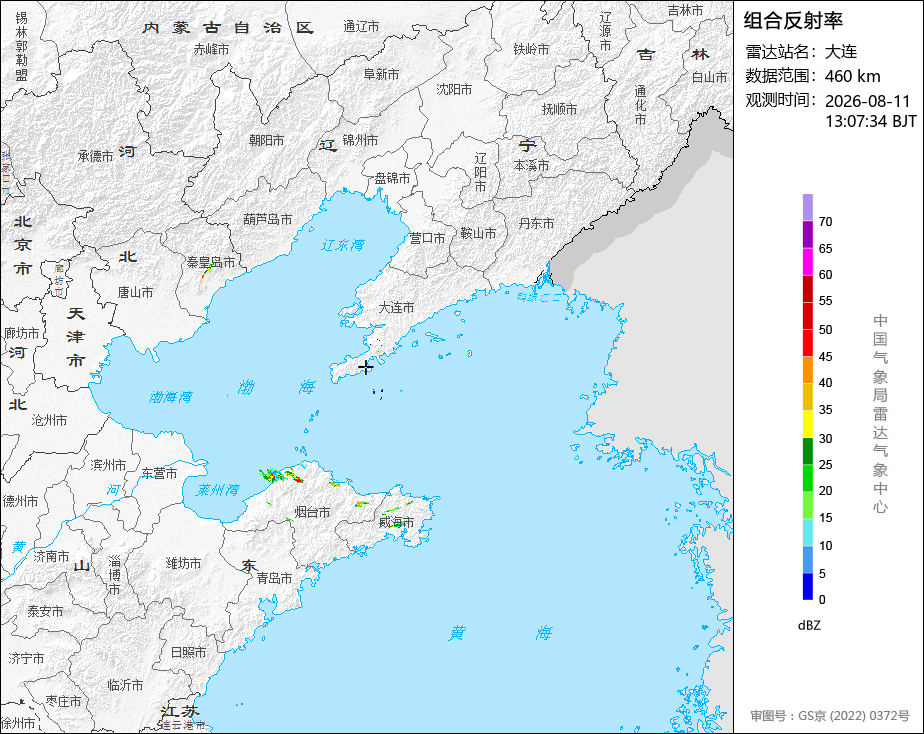Select the 渤海 sea label
The image size is (924, 734).
276,387
